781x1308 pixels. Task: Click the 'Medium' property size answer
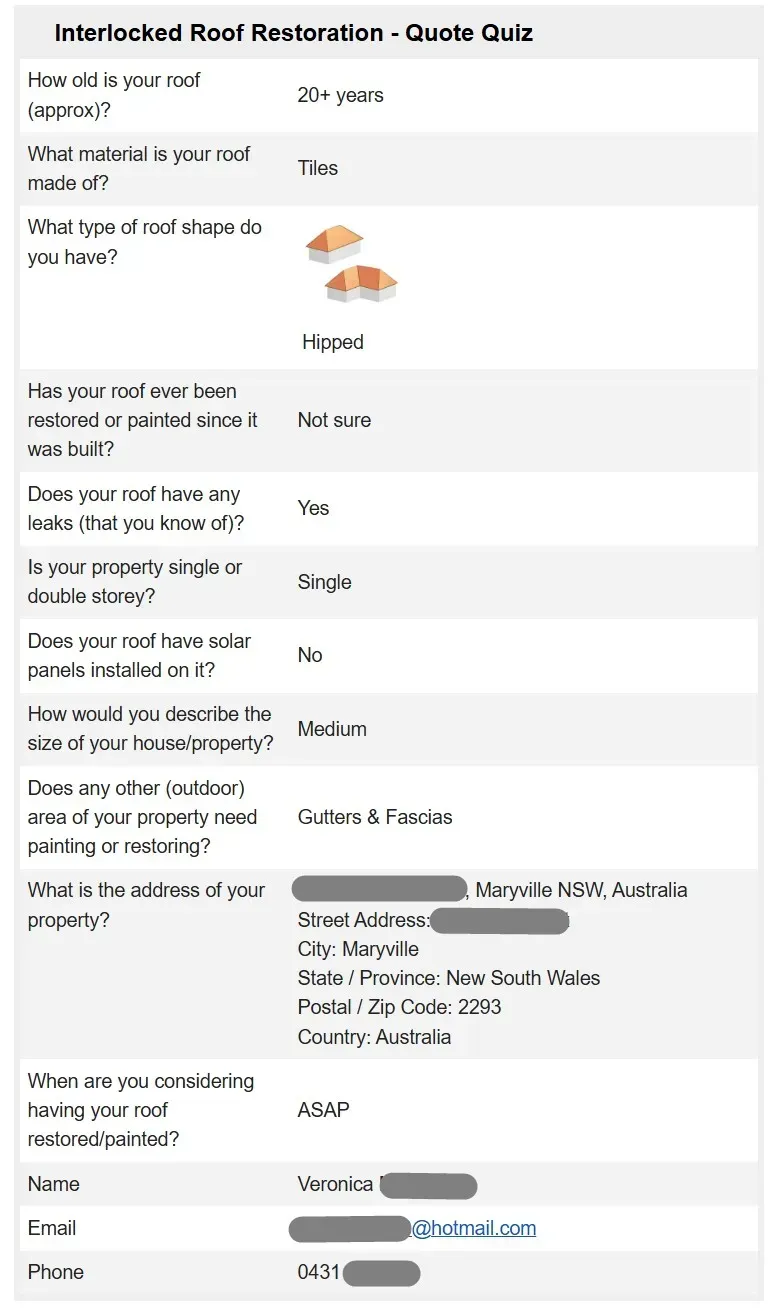[332, 729]
